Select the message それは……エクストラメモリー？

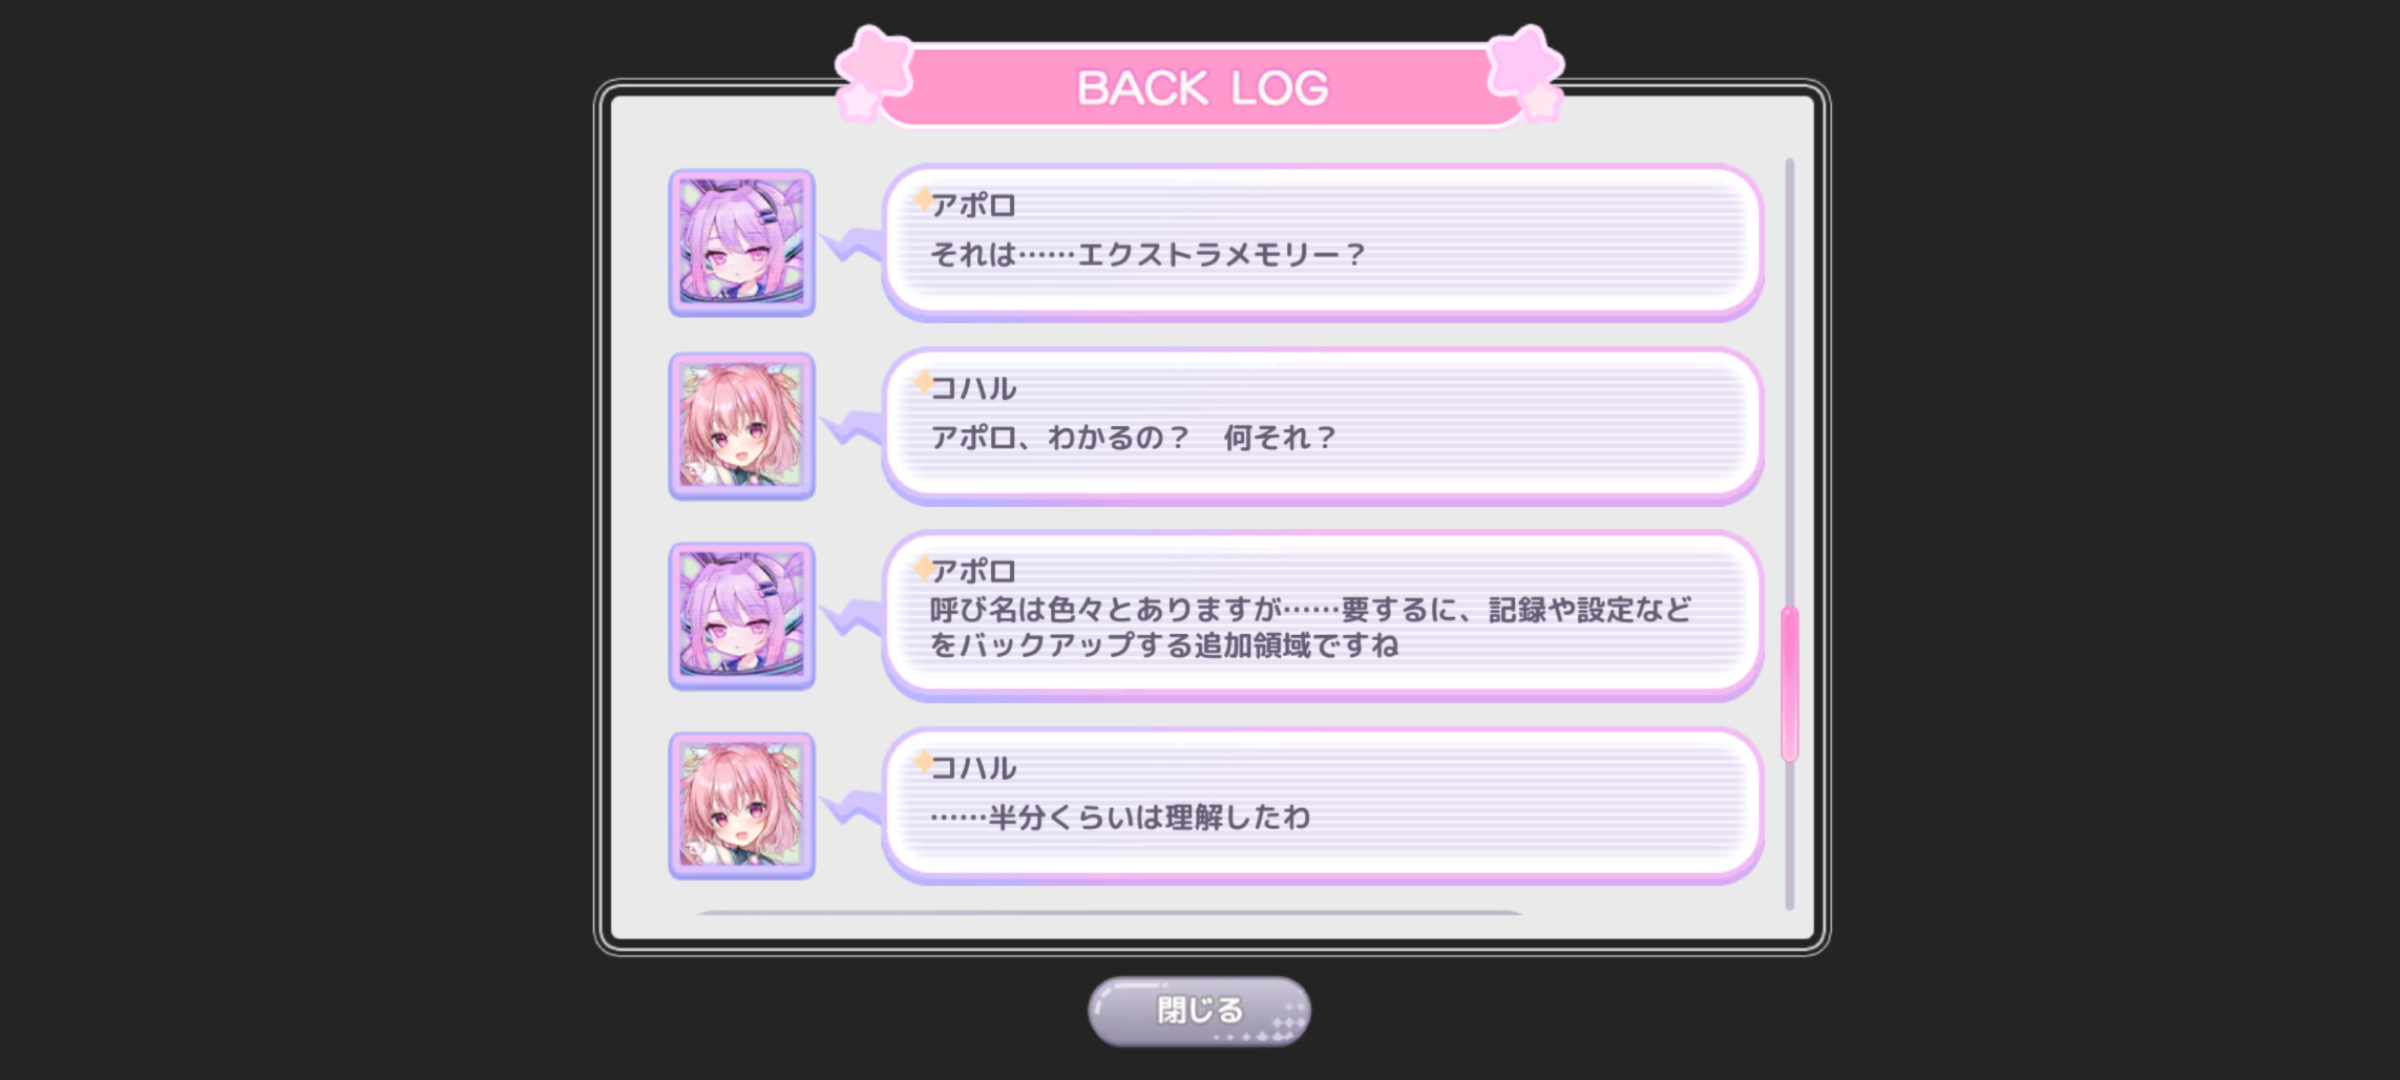(x=1322, y=243)
